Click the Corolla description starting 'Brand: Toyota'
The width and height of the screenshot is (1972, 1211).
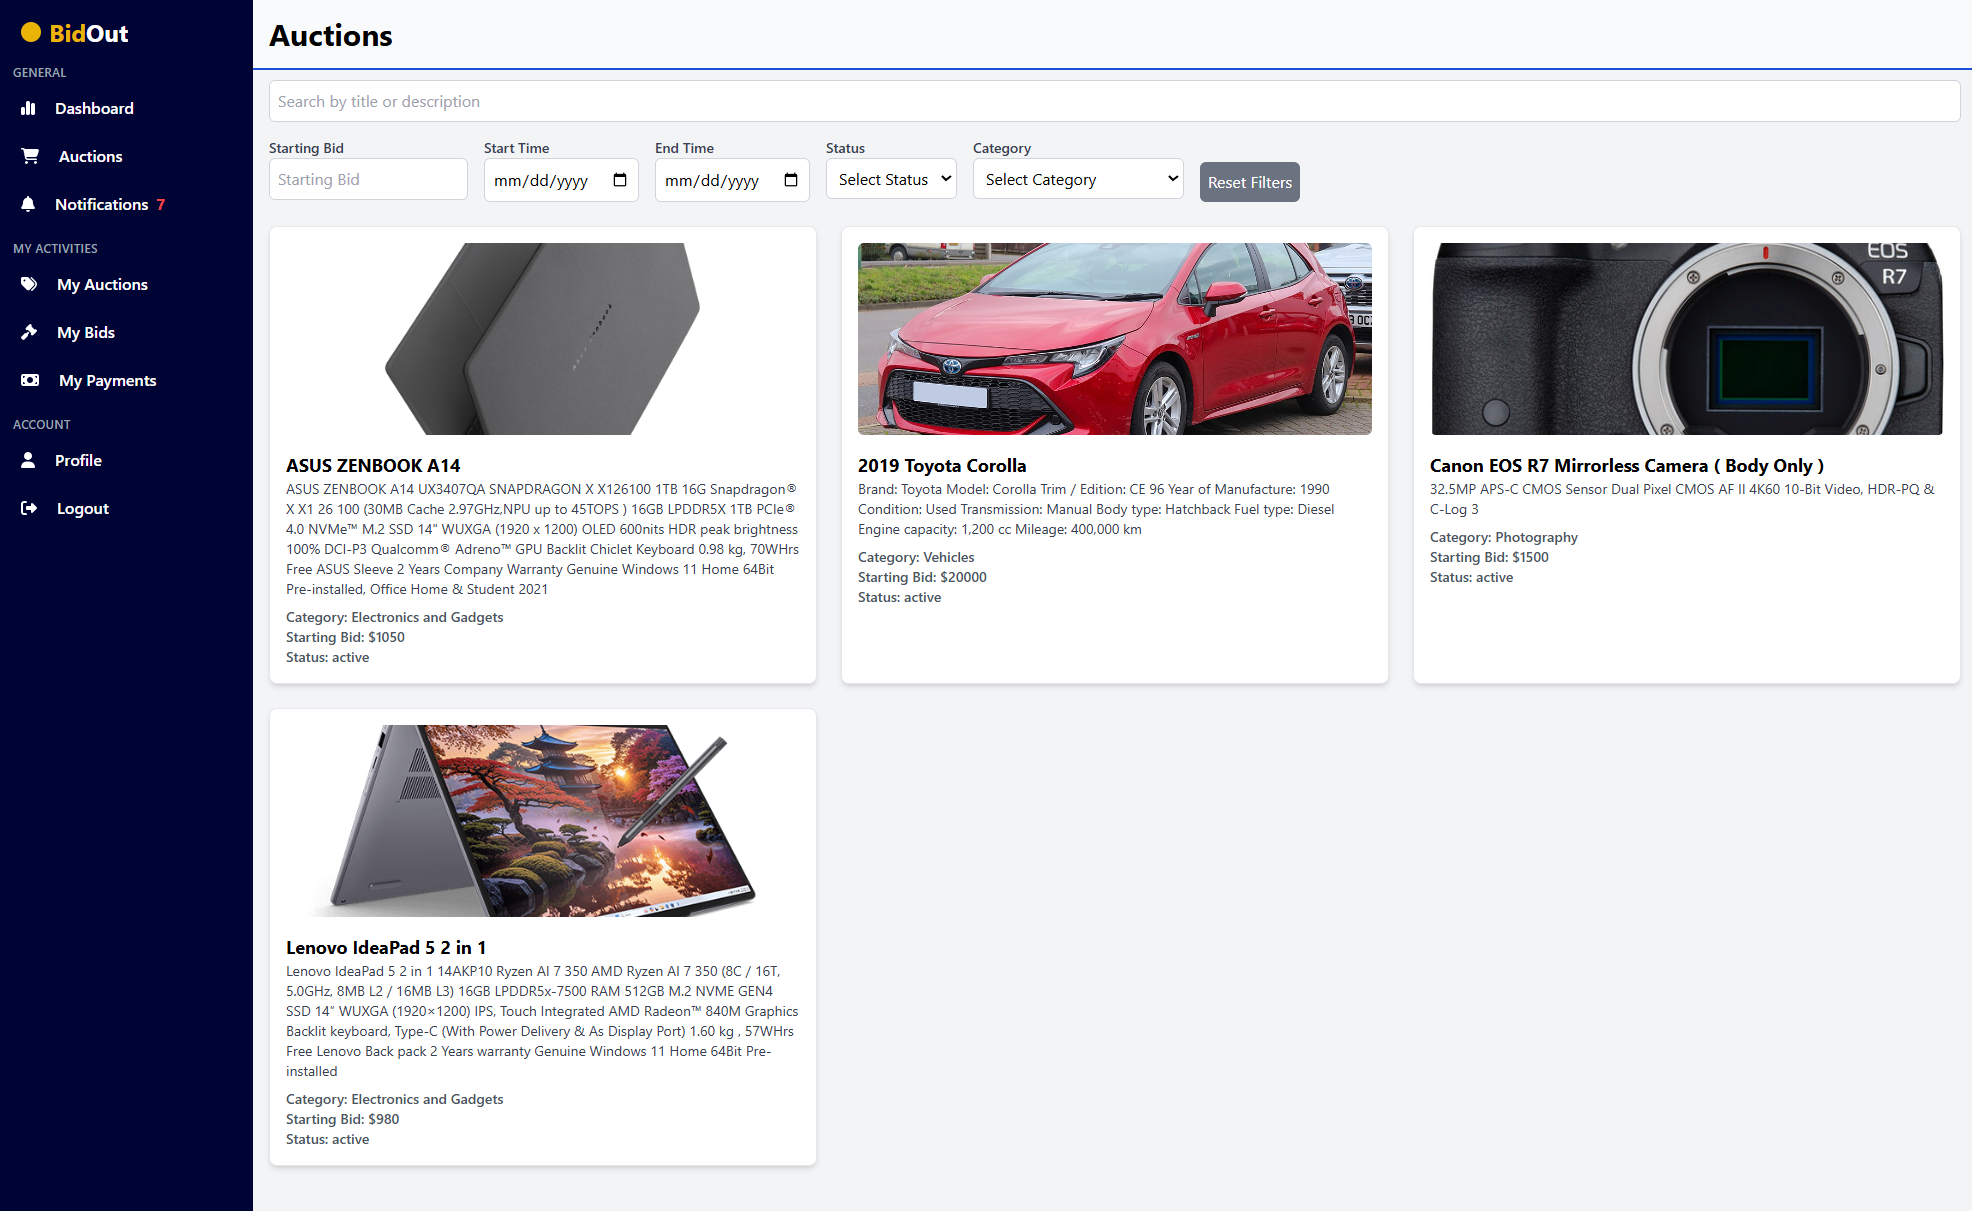coord(1096,509)
